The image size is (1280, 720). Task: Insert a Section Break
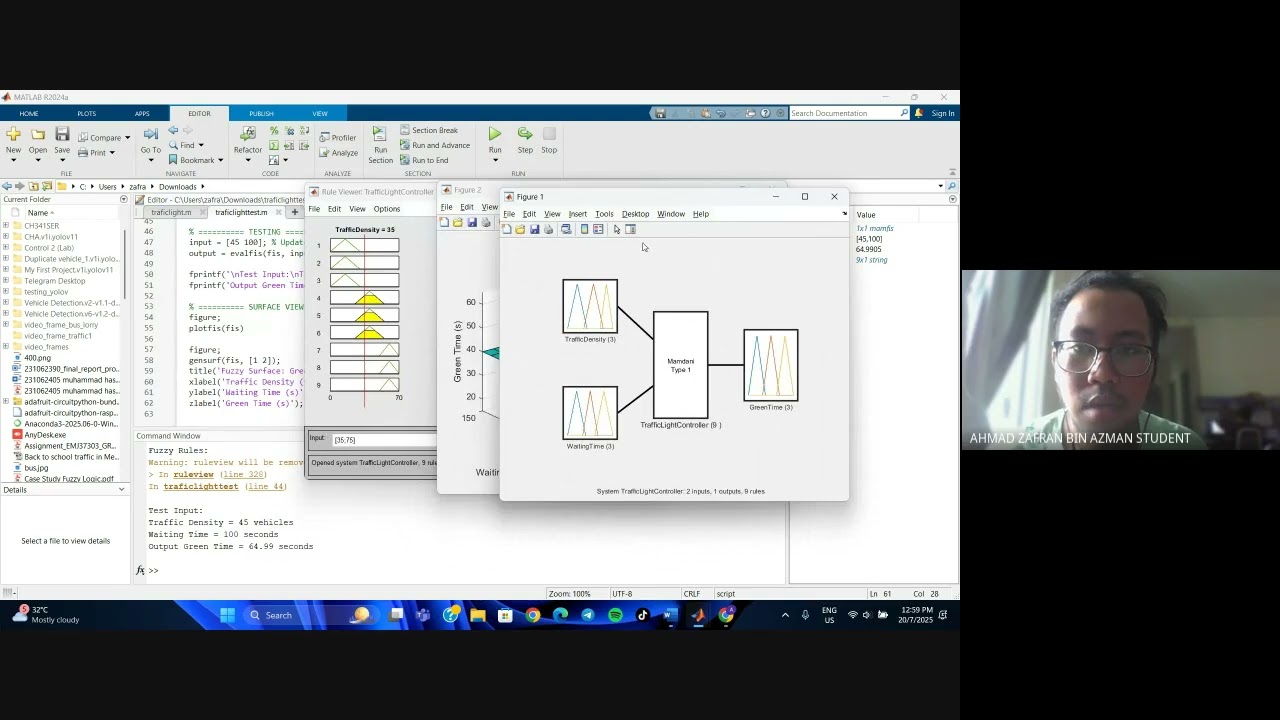point(428,130)
